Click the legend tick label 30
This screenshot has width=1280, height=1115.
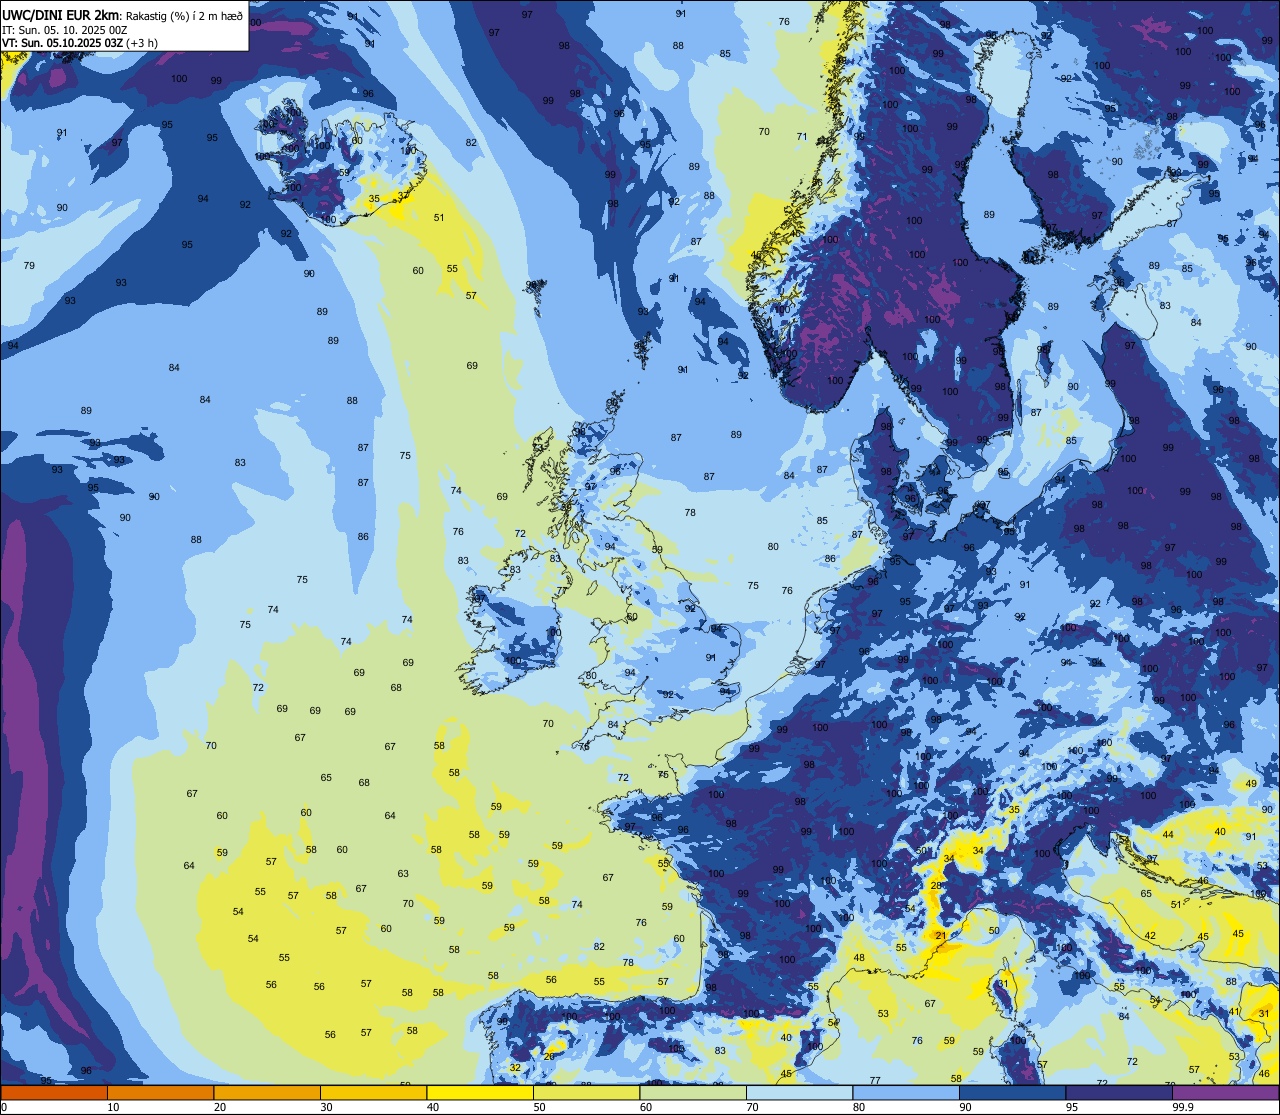326,1107
